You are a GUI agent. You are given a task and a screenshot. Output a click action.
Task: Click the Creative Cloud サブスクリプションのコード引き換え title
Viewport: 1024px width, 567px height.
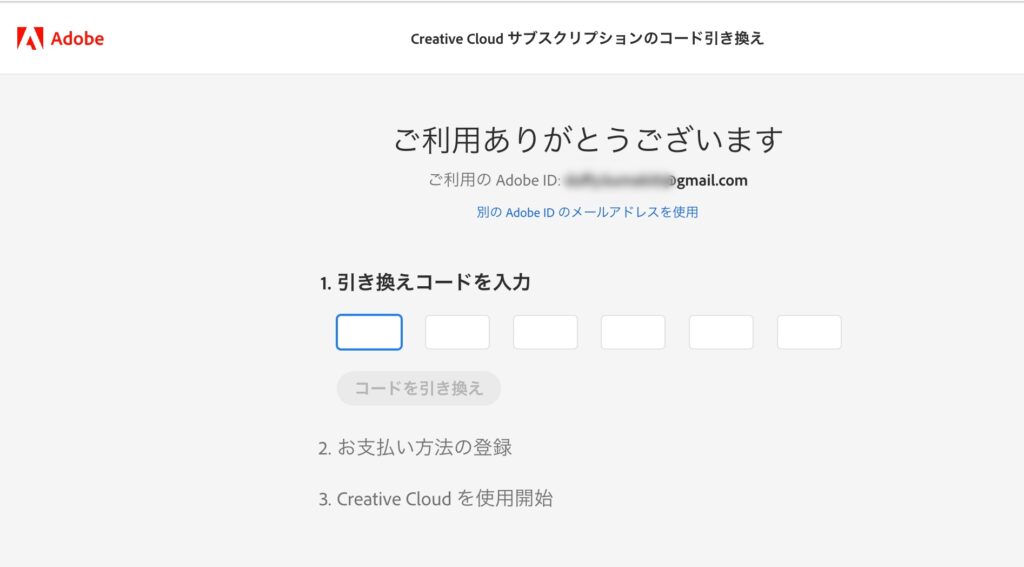(587, 39)
